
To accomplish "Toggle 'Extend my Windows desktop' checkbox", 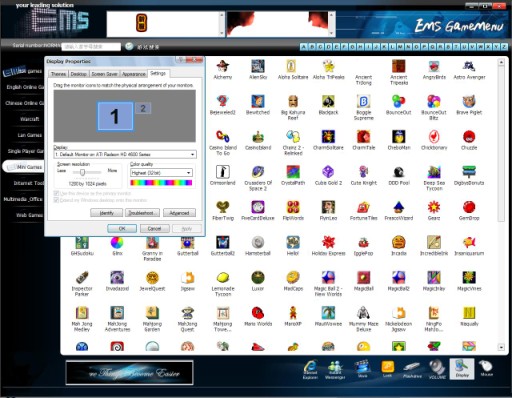I will (x=56, y=200).
